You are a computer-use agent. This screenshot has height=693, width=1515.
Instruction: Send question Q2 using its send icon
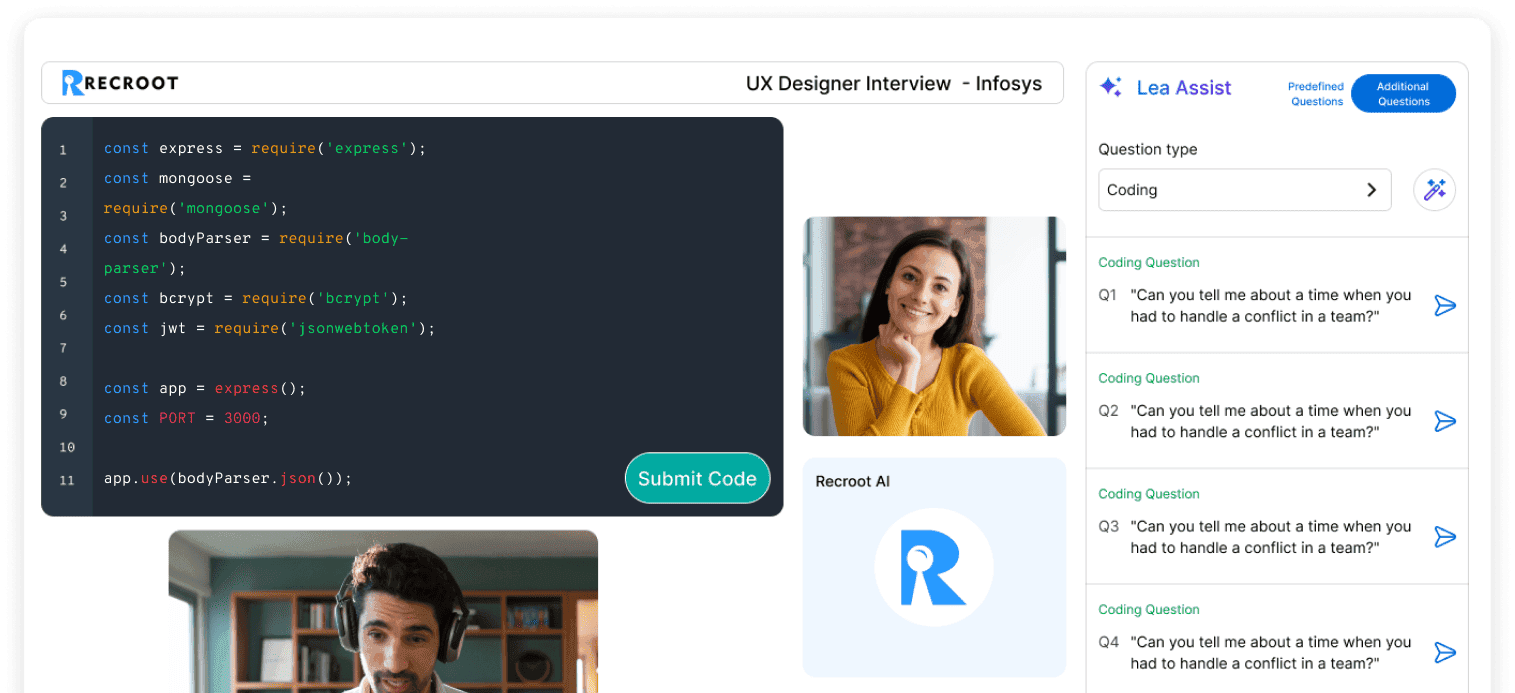coord(1445,421)
